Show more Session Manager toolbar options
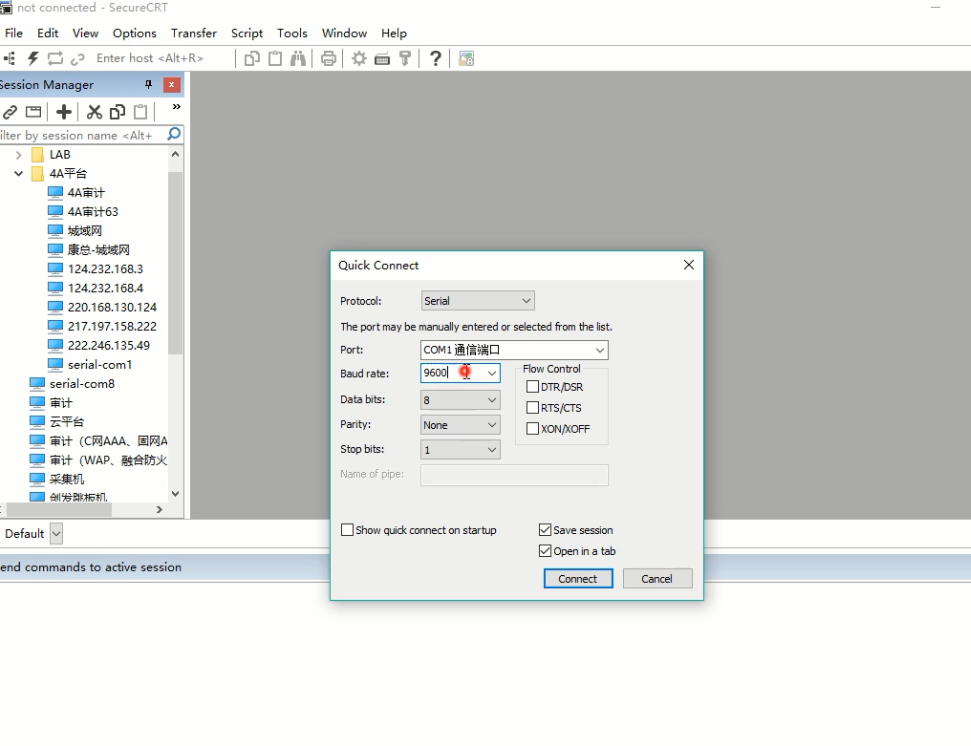 point(176,107)
